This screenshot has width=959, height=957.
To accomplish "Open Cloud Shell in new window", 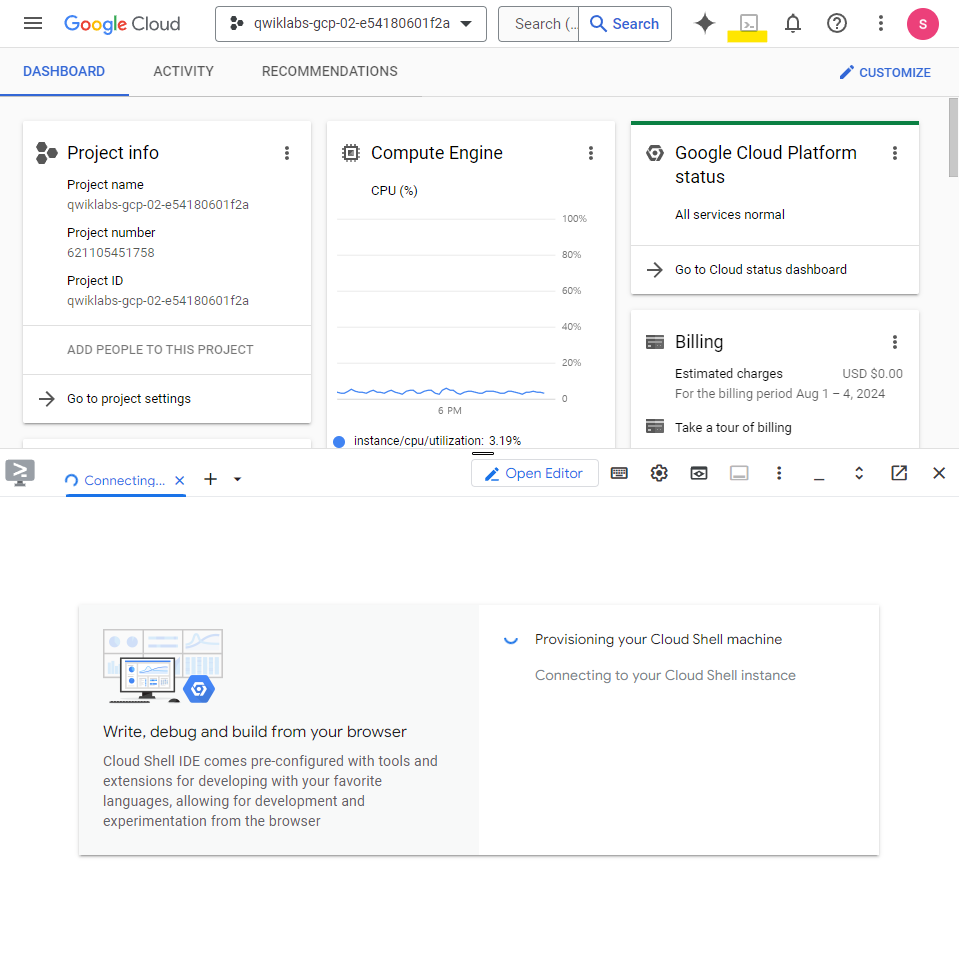I will (x=899, y=473).
